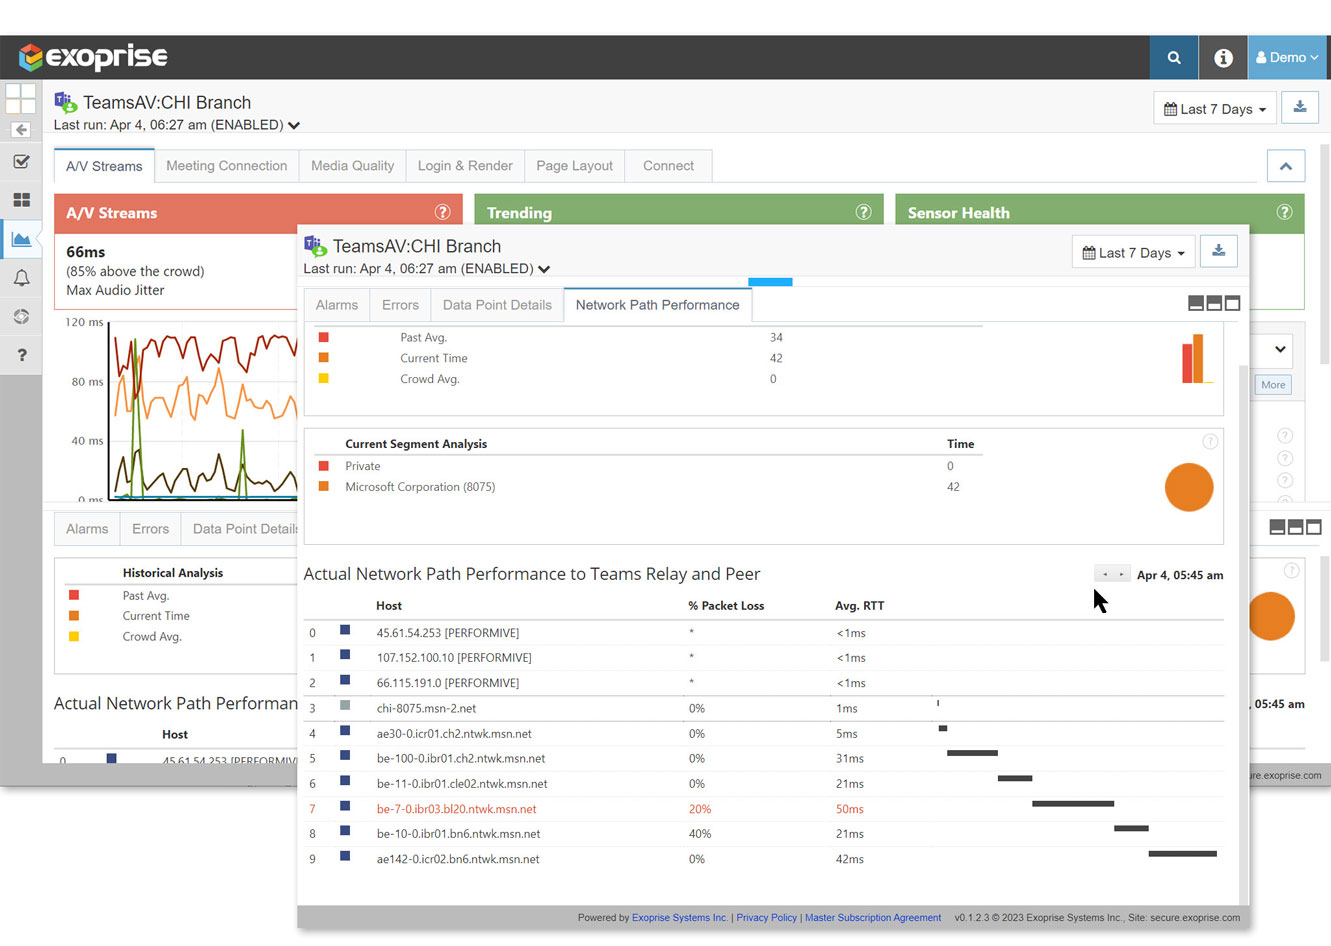Open Last 7 Days dropdown in front window
1331x946 pixels.
click(x=1134, y=253)
